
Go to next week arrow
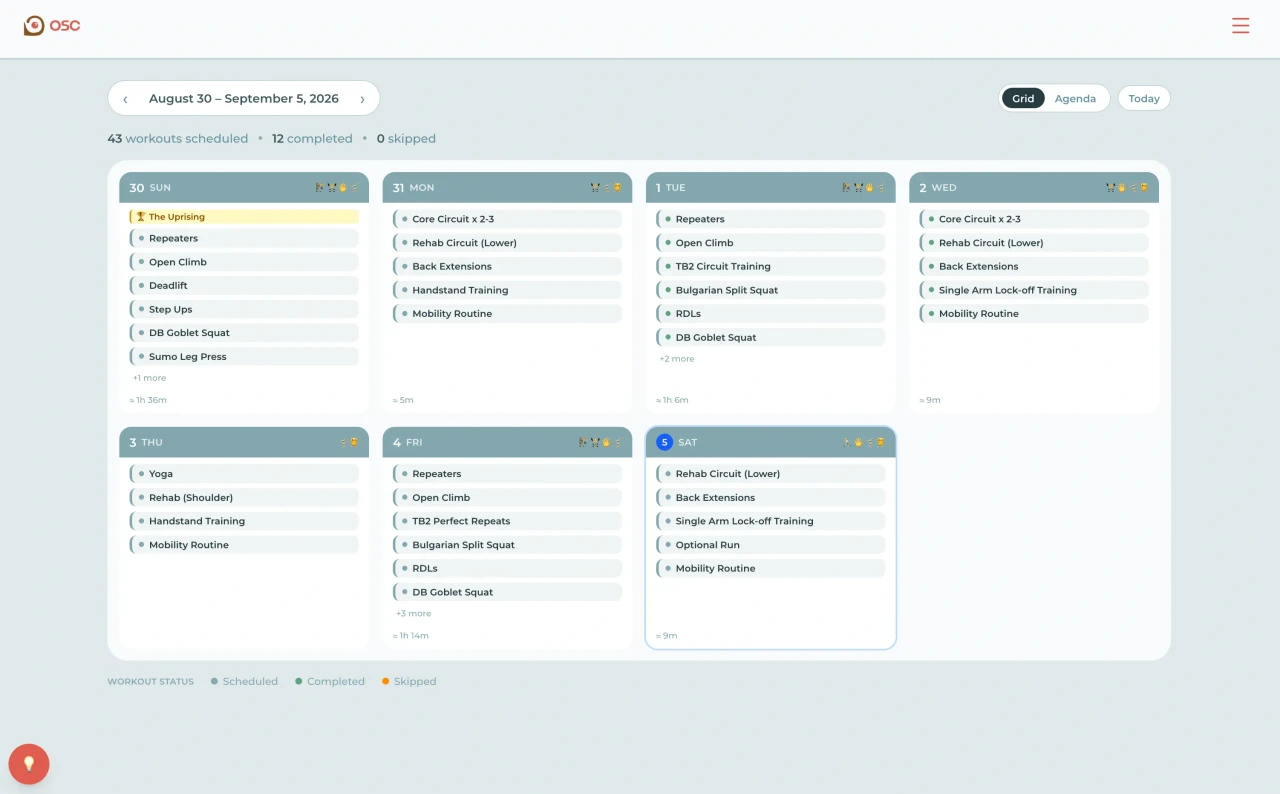pyautogui.click(x=362, y=99)
